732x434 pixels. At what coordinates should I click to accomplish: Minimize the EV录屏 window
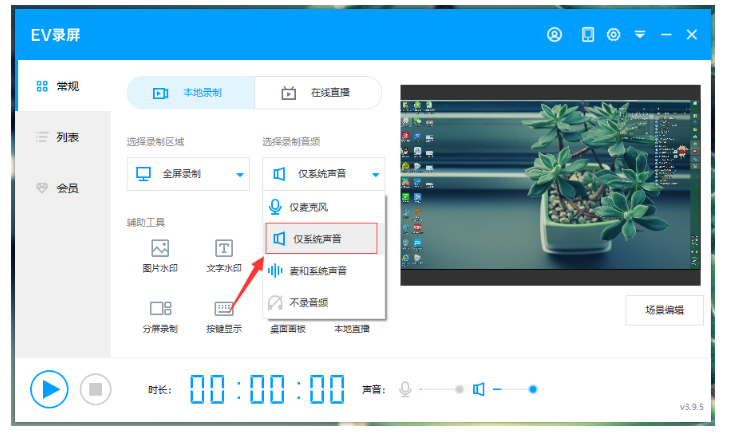(666, 35)
